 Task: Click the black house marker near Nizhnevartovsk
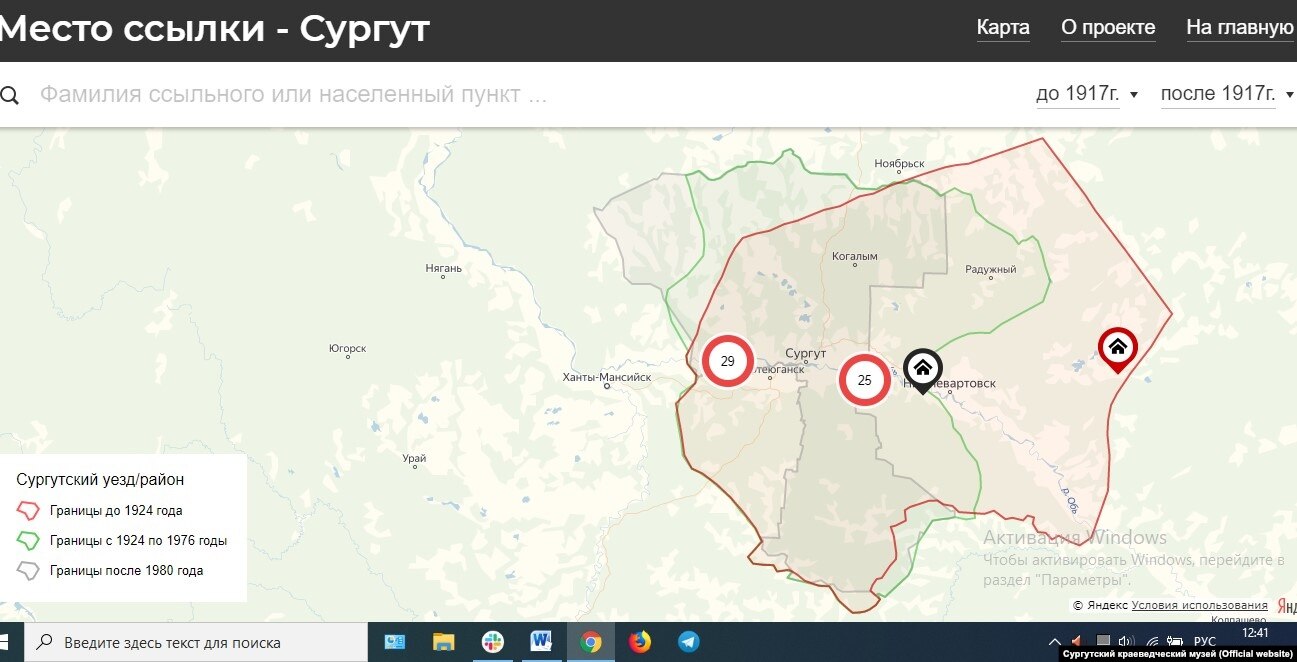922,367
